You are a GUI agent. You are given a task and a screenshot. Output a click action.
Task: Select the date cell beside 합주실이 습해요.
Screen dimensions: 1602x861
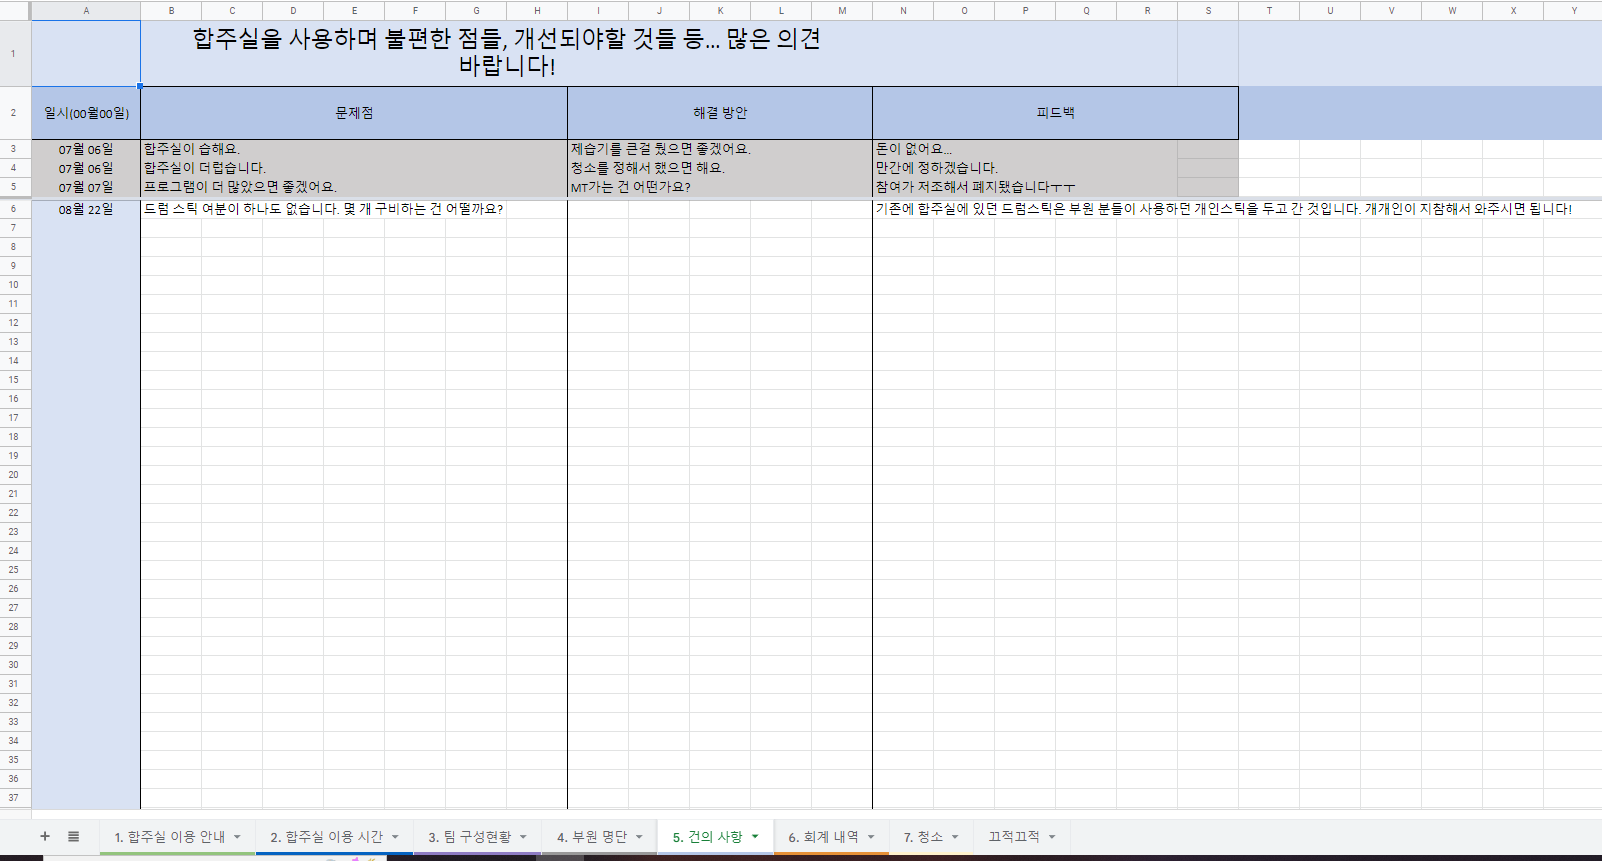(86, 149)
